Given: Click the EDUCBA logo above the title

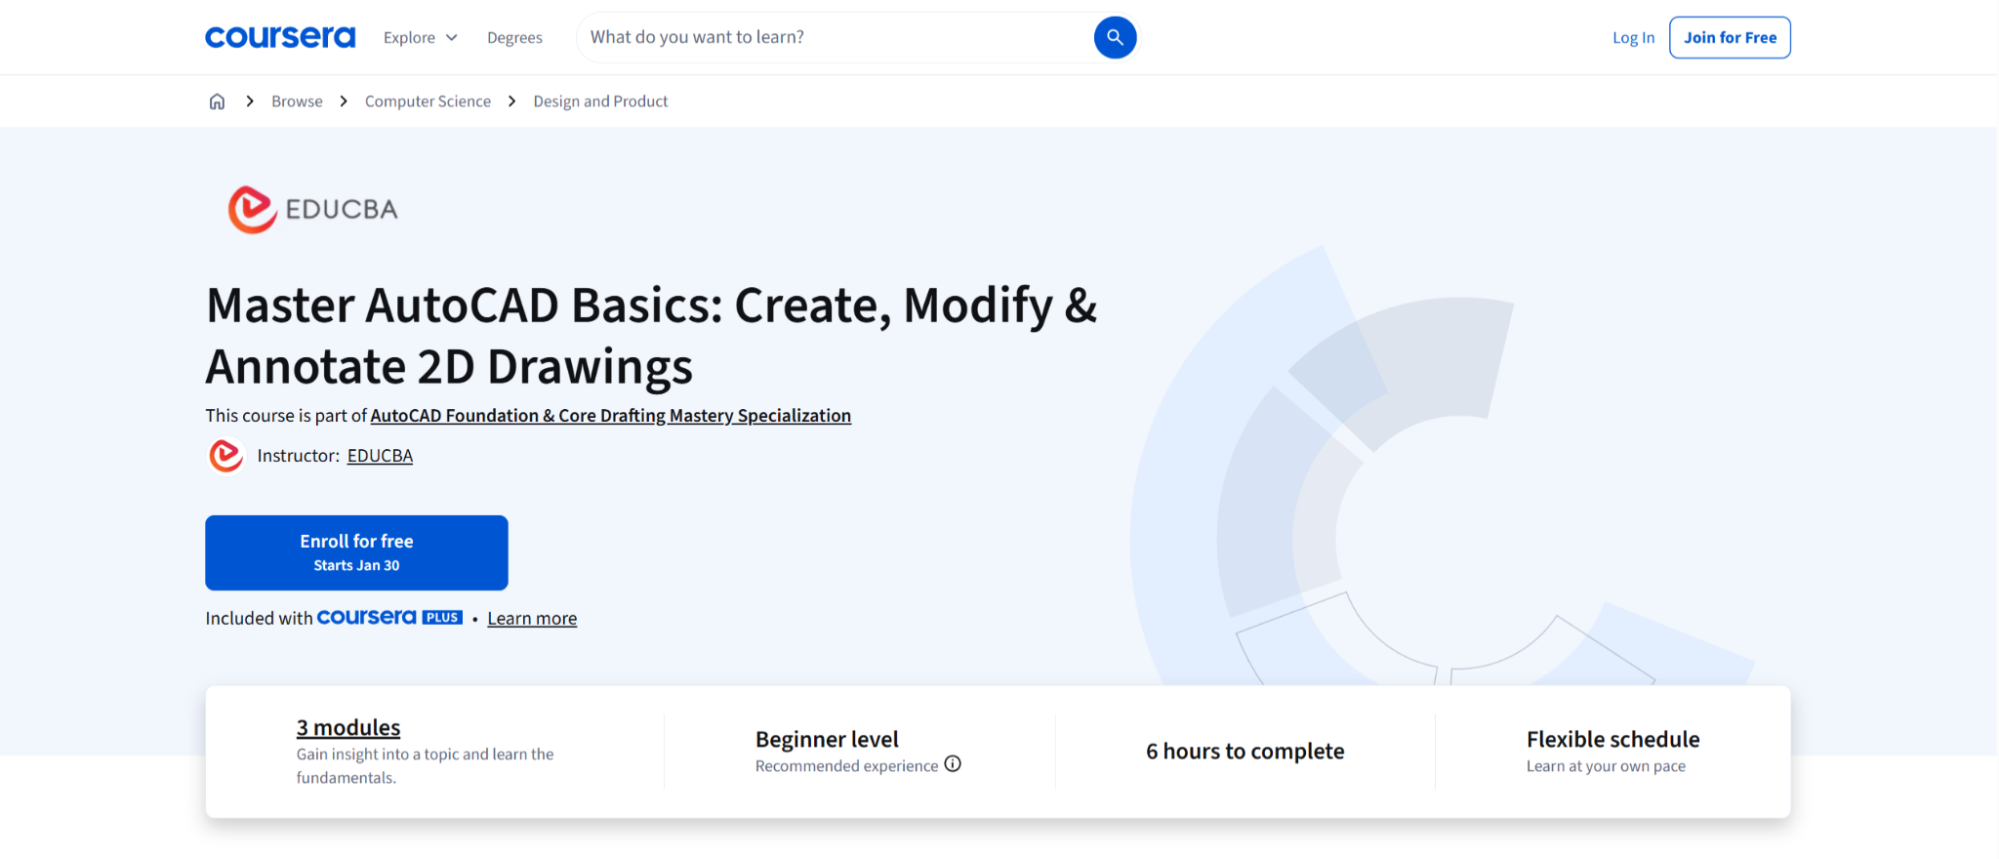Looking at the screenshot, I should tap(313, 209).
